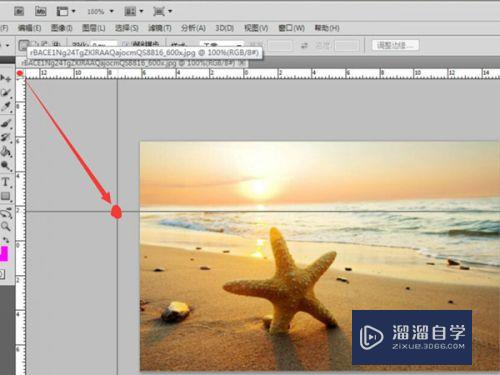This screenshot has width=500, height=375.
Task: Open the 编辑(E) menu
Action: [x=29, y=28]
